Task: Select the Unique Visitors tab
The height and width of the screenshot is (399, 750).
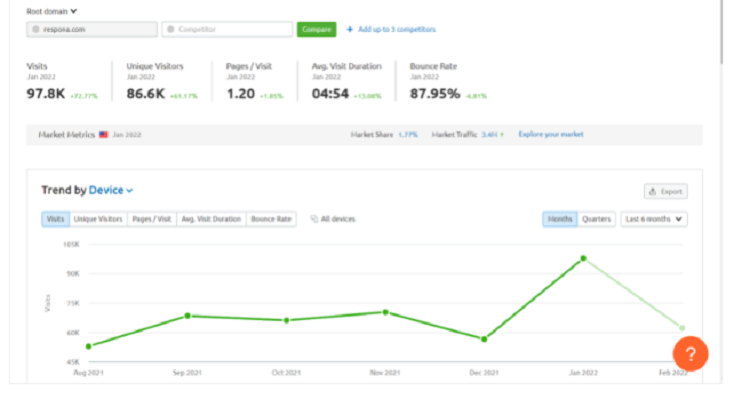Action: tap(98, 219)
